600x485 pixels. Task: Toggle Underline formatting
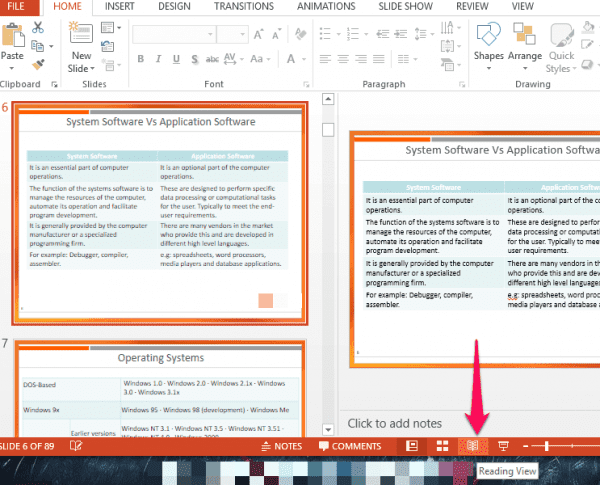point(176,59)
